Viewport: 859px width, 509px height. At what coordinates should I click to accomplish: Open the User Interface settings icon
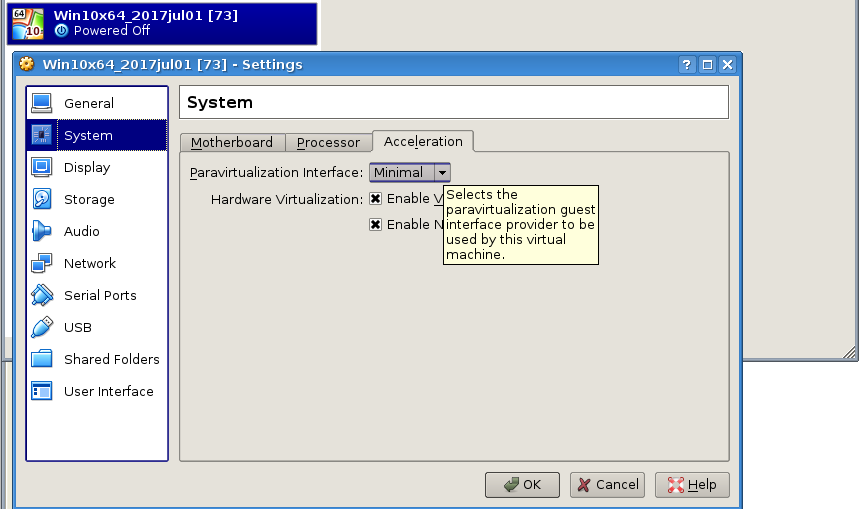42,391
